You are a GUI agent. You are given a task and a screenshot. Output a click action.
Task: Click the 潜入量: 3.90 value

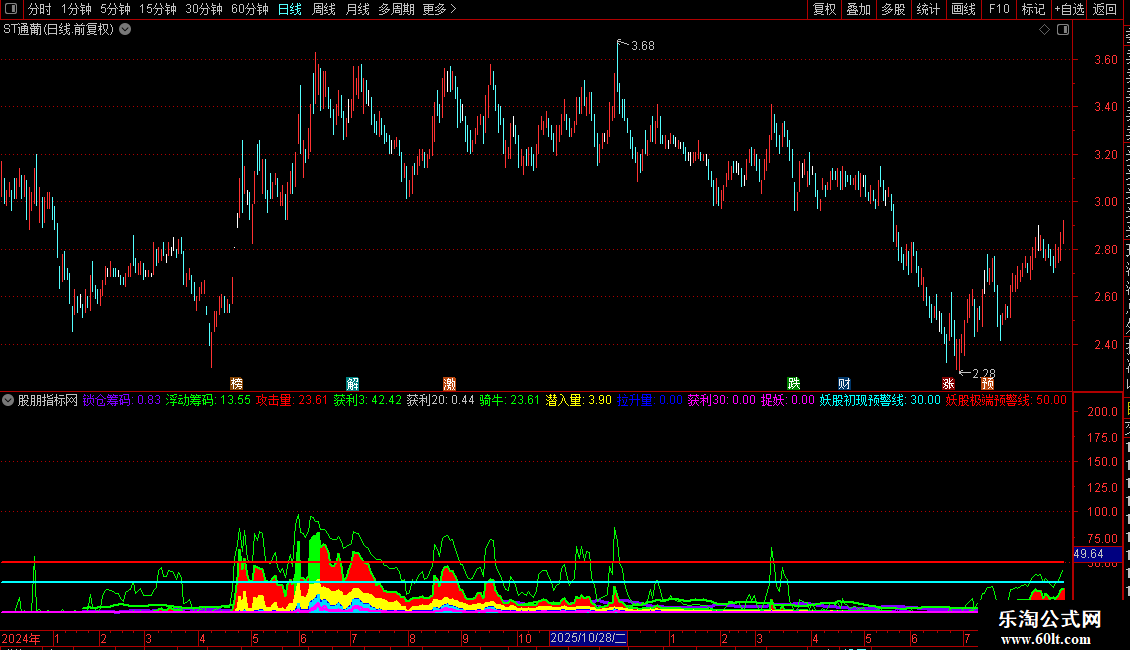point(579,400)
